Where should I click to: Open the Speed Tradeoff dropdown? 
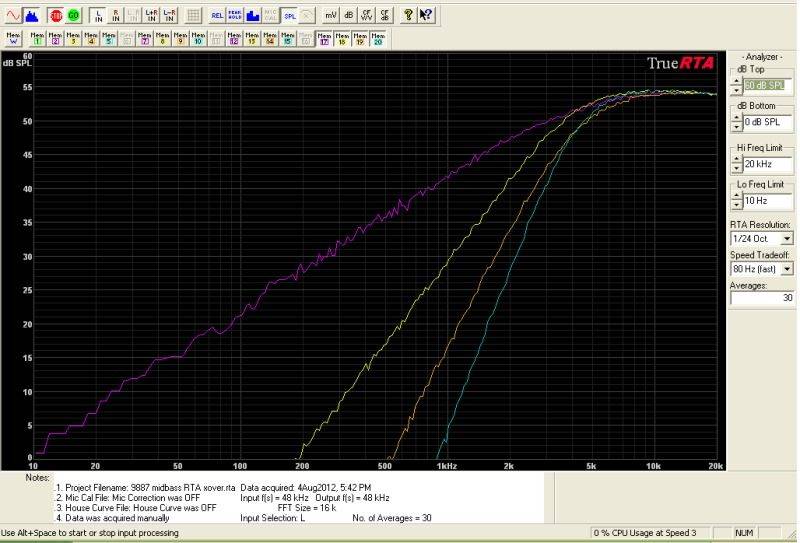click(x=786, y=269)
